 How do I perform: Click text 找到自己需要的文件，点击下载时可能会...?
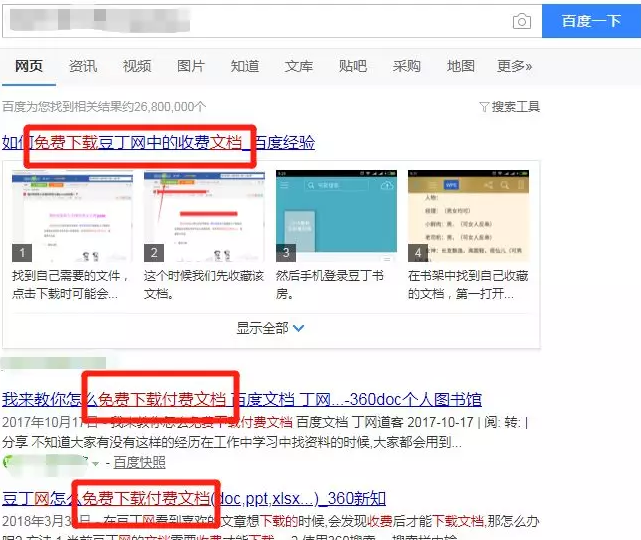tap(70, 285)
